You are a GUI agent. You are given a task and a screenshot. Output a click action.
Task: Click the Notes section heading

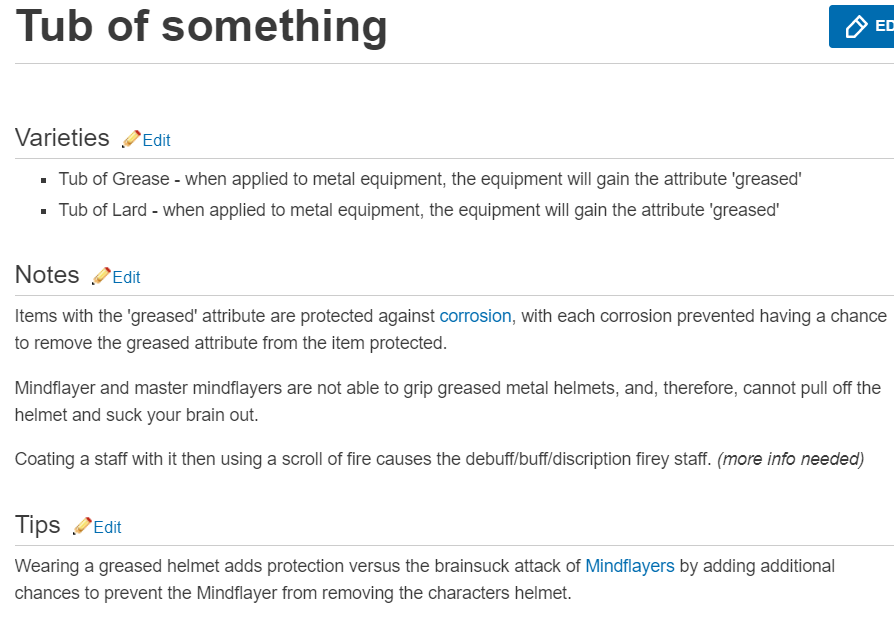(47, 275)
